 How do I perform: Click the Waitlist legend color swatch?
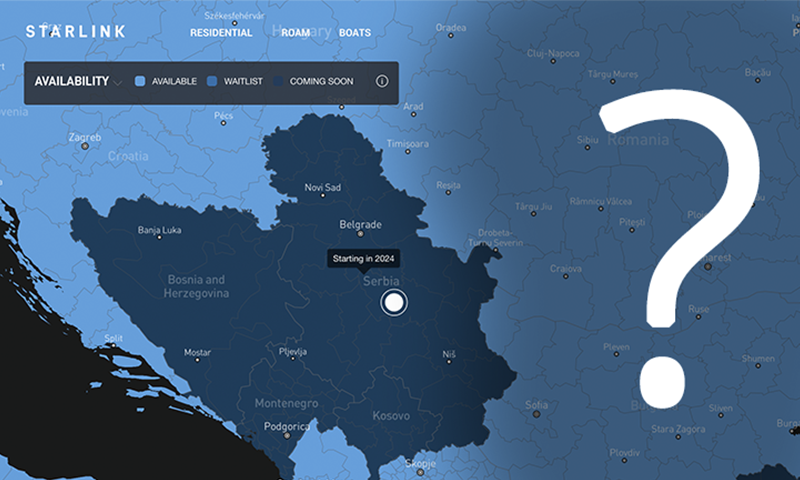212,81
